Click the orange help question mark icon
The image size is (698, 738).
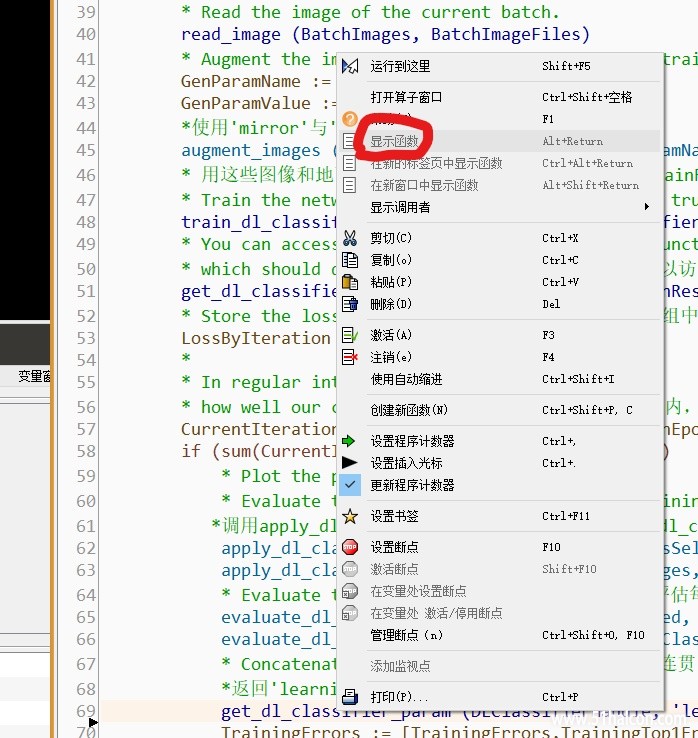[x=350, y=119]
